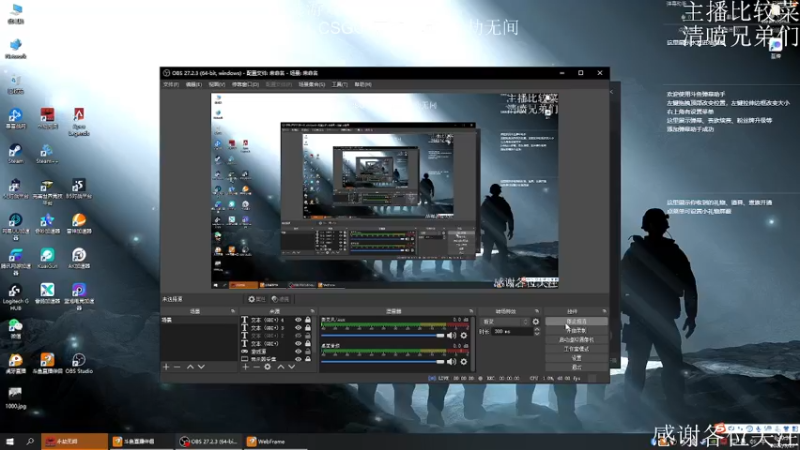Select the display capture source row
800x450 pixels.
pyautogui.click(x=277, y=359)
